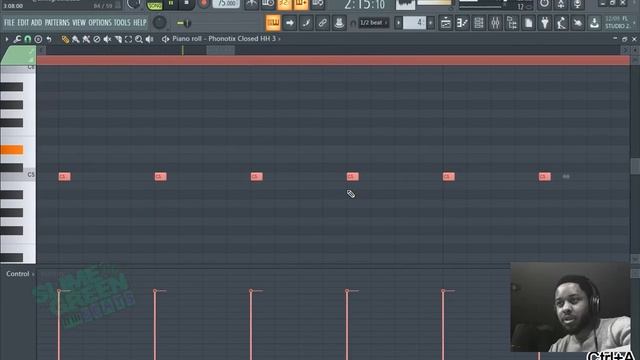This screenshot has width=640, height=360.
Task: Open the plugin picker plug icon
Action: 545,23
